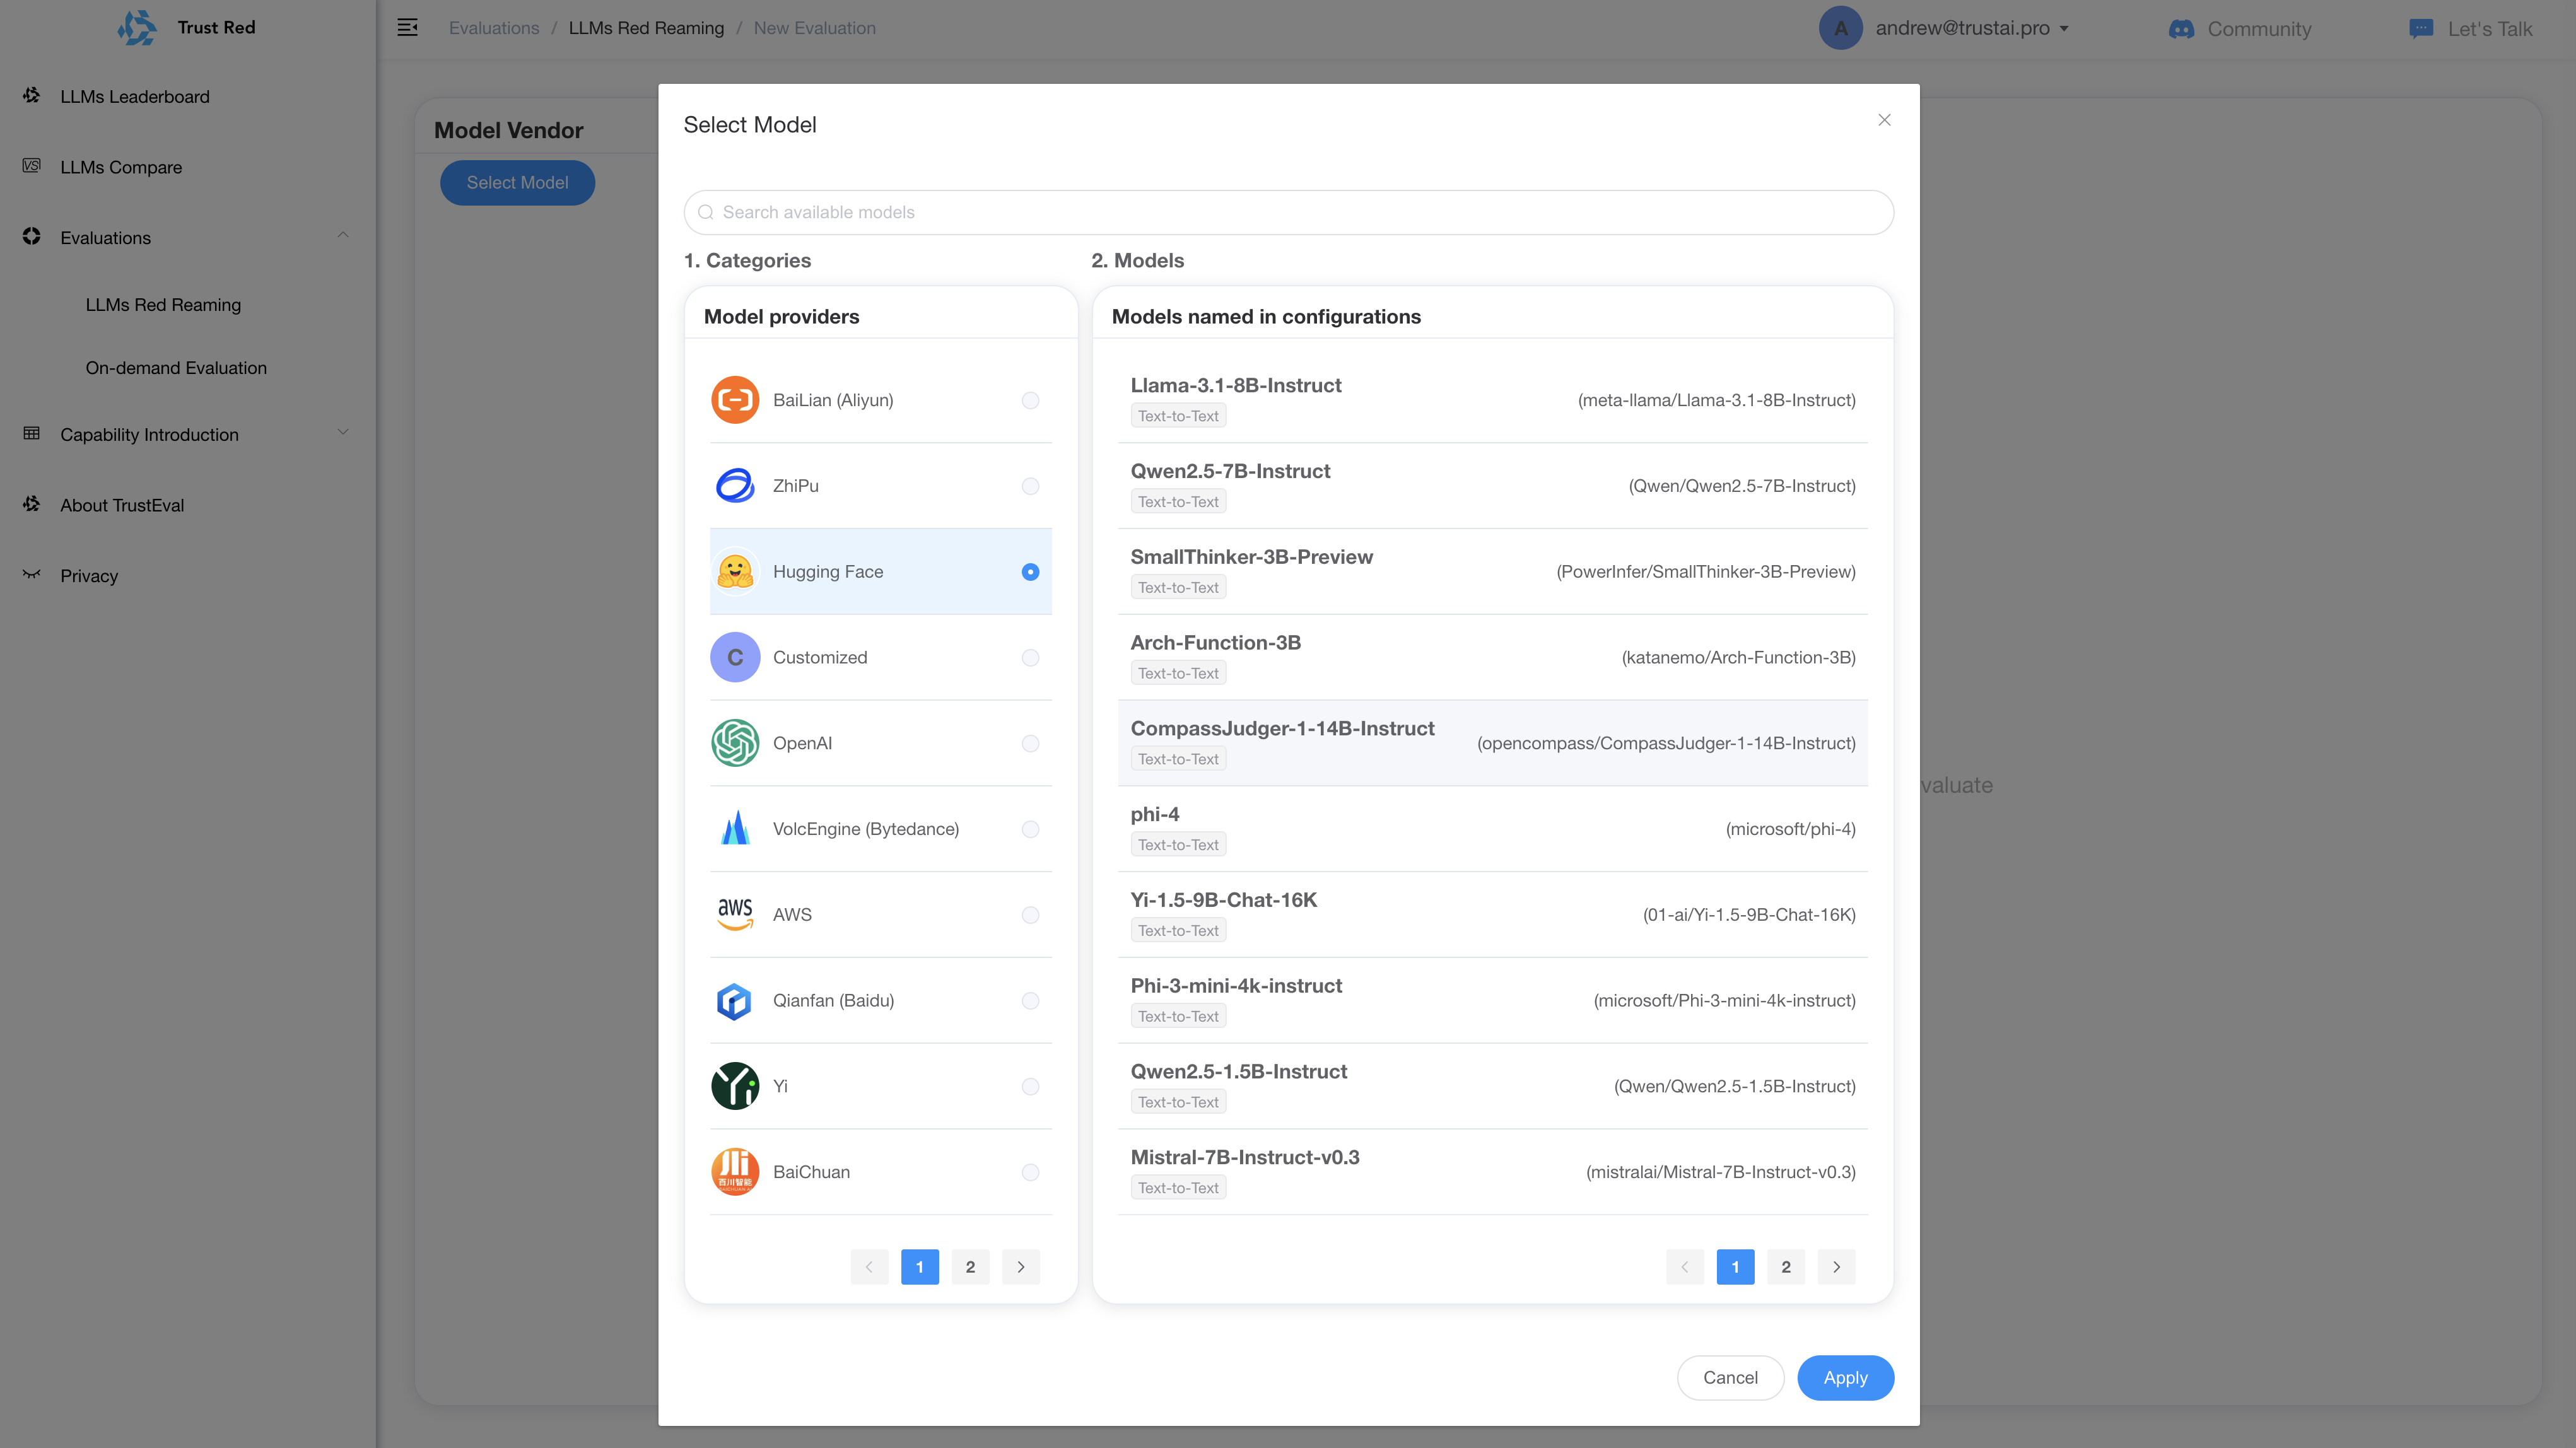2576x1448 pixels.
Task: Click the Qianfan (Baidu) logo icon
Action: tap(735, 1000)
